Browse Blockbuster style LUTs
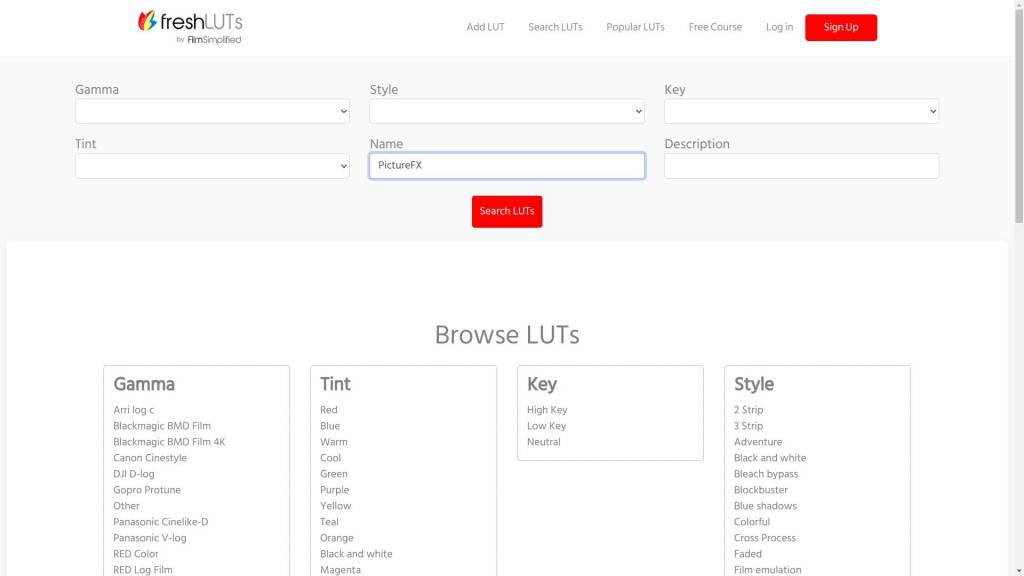The image size is (1024, 576). click(761, 490)
